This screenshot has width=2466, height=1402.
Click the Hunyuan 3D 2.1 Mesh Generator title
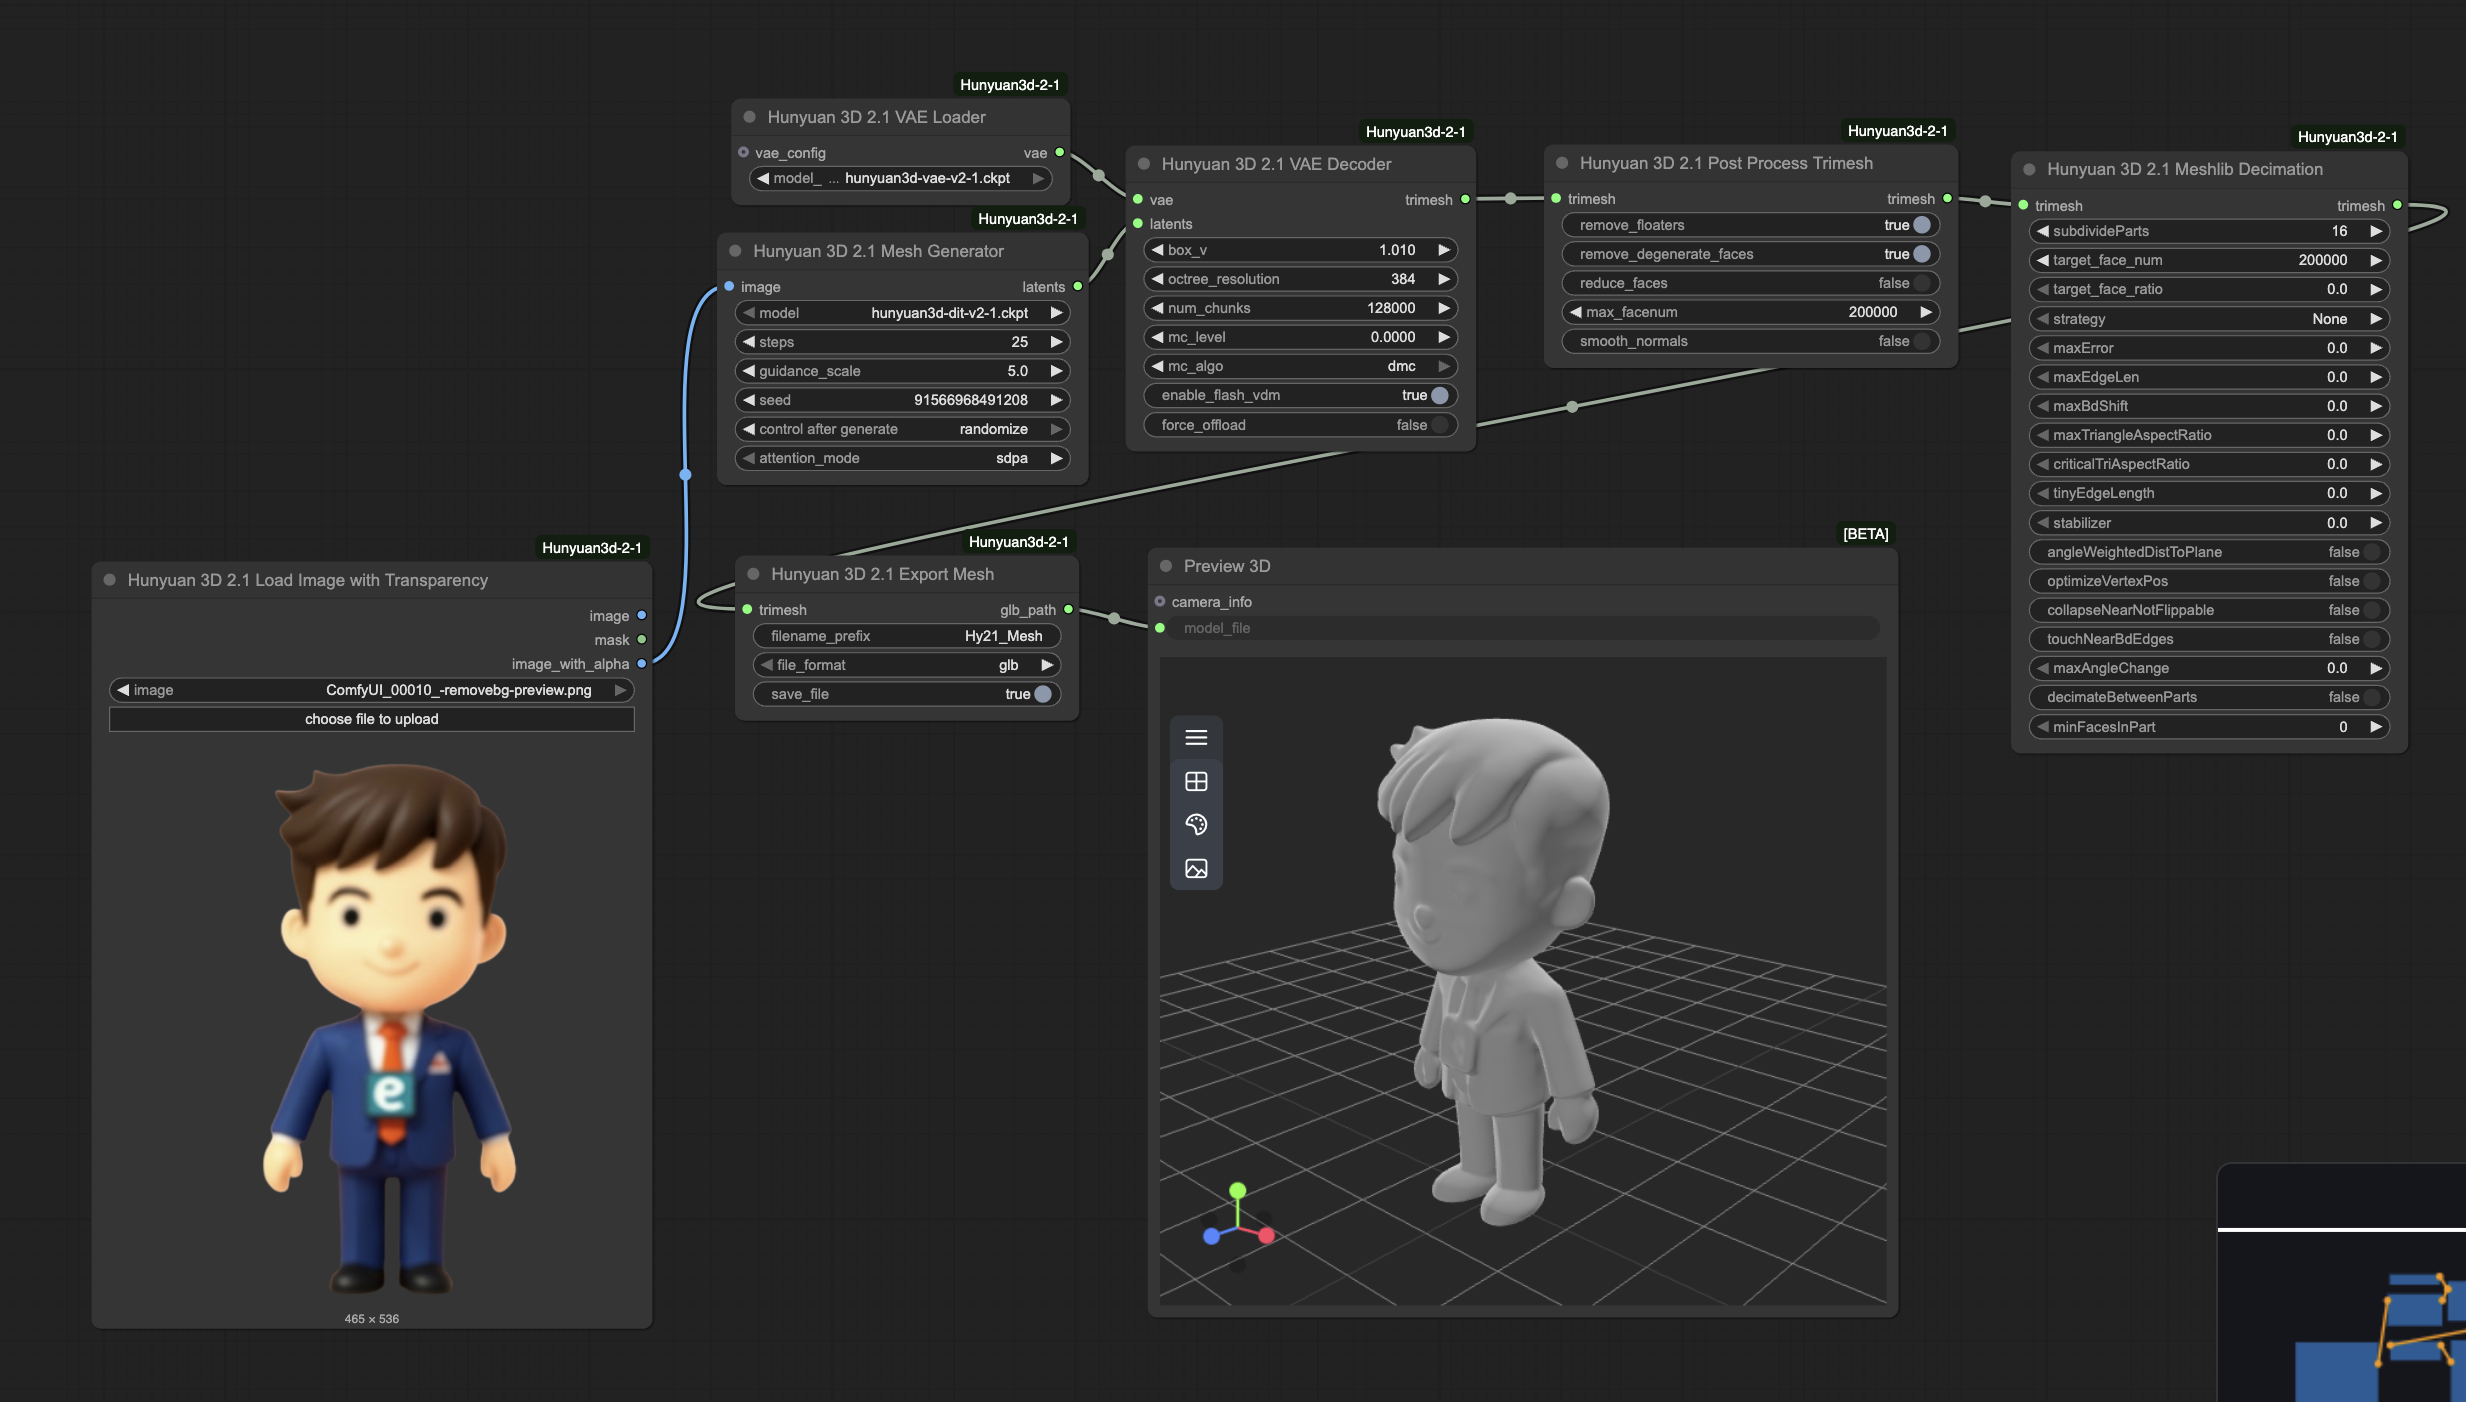click(x=878, y=251)
